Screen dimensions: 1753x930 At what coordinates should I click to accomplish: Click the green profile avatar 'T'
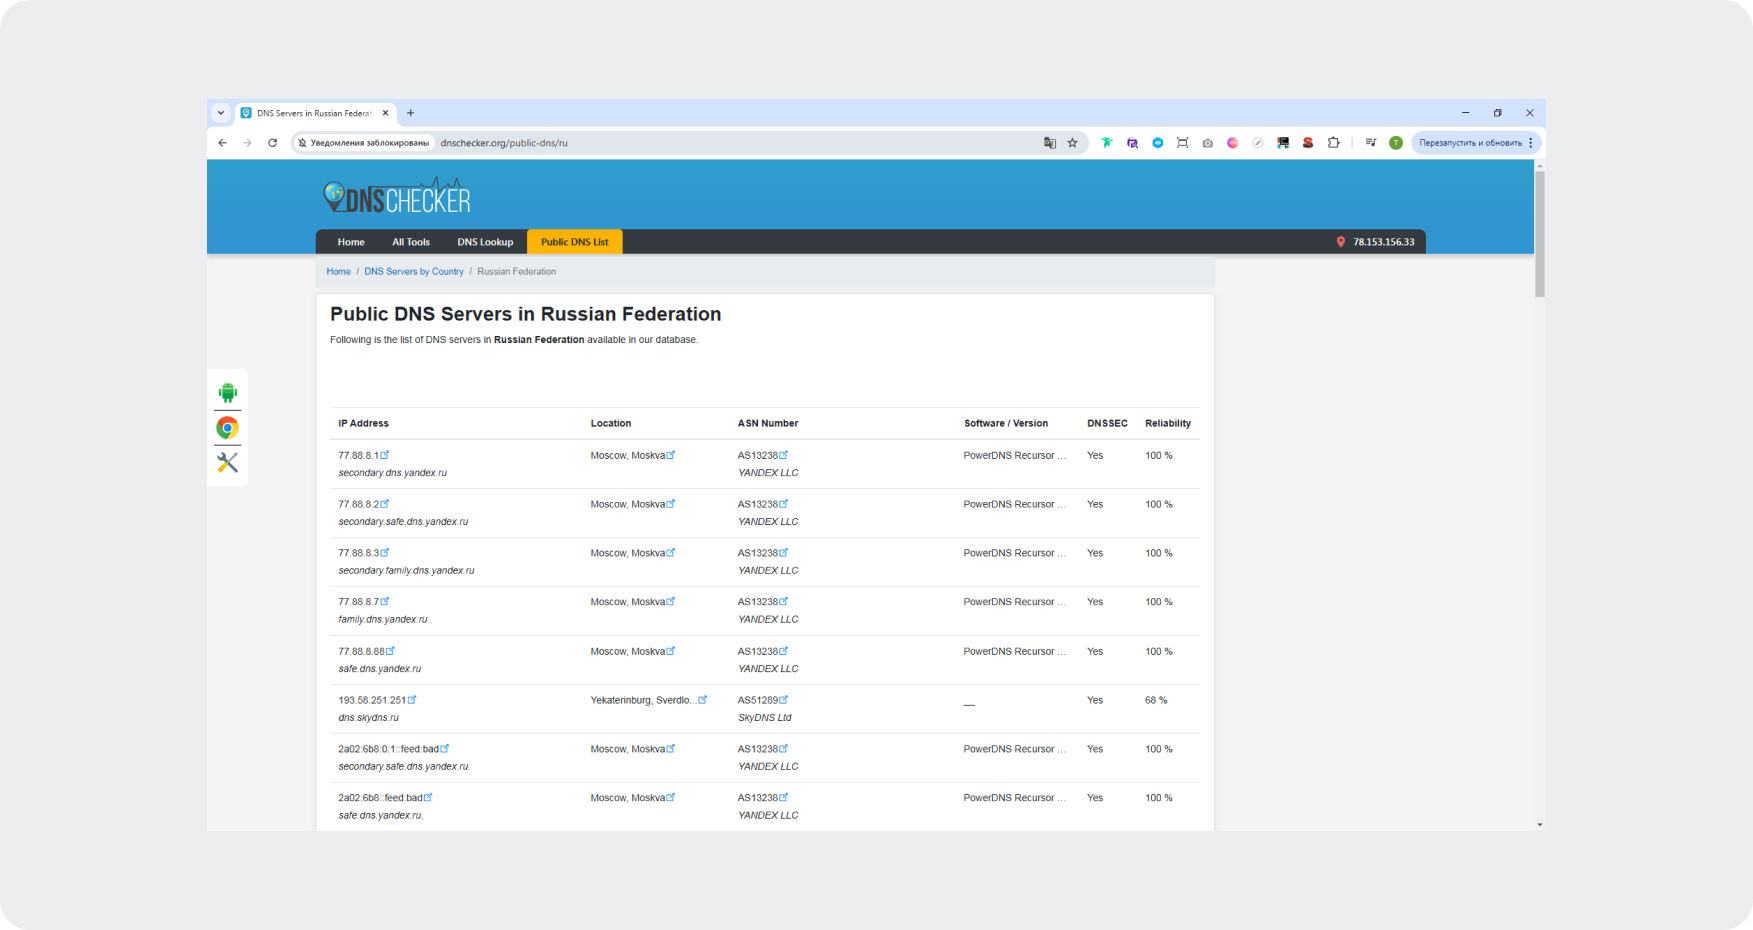coord(1395,143)
